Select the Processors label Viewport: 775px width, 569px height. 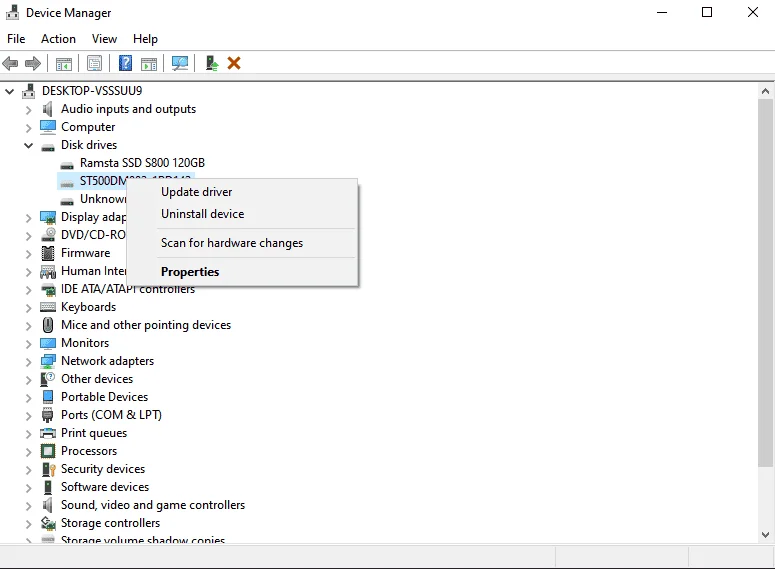point(89,451)
